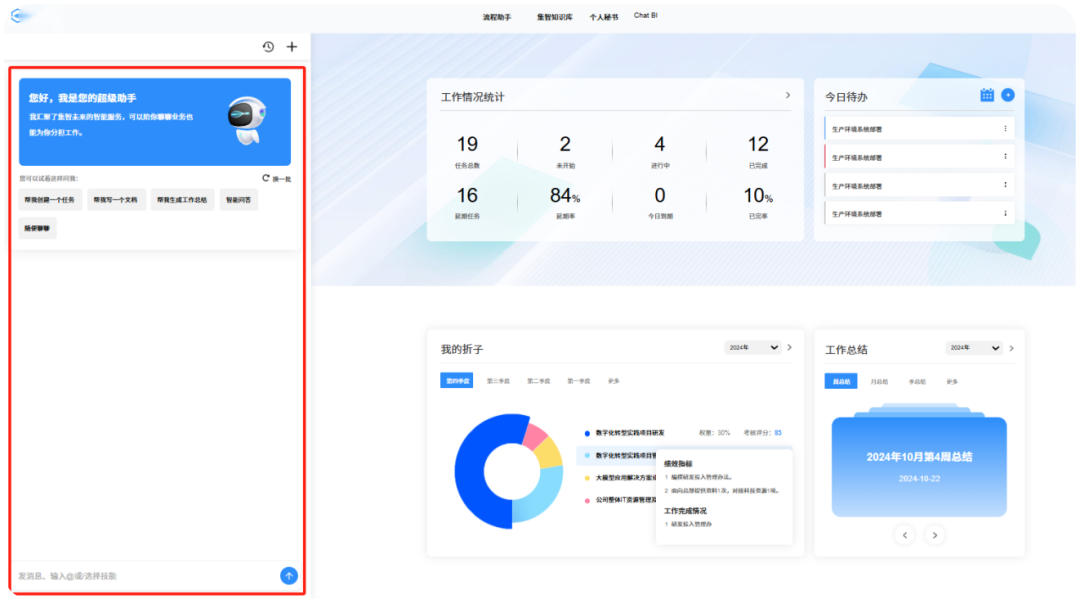1080x603 pixels.
Task: Select the 第三季度 tab in 我的折子
Action: [498, 381]
